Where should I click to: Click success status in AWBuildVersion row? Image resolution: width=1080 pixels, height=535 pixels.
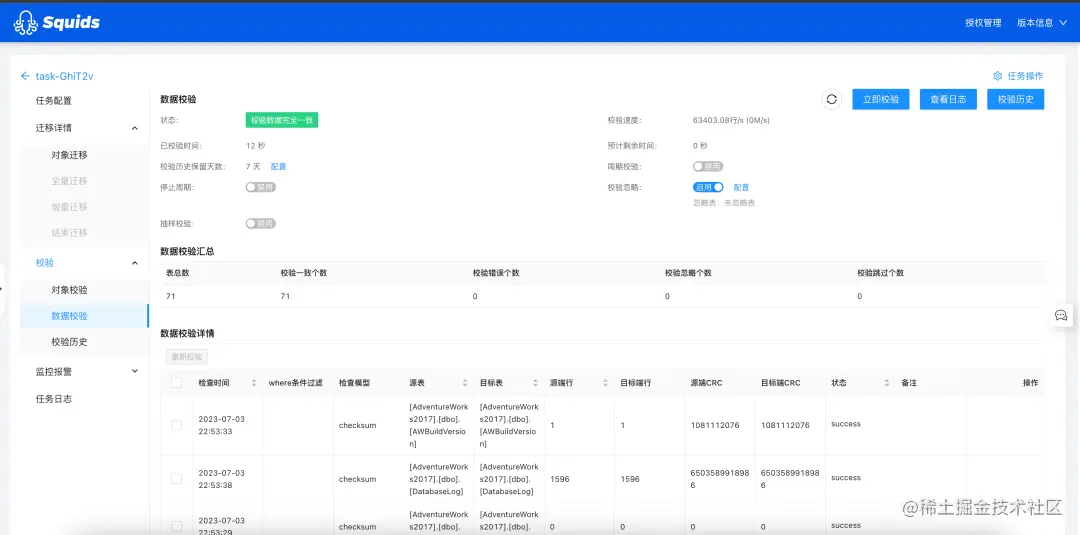coord(846,424)
